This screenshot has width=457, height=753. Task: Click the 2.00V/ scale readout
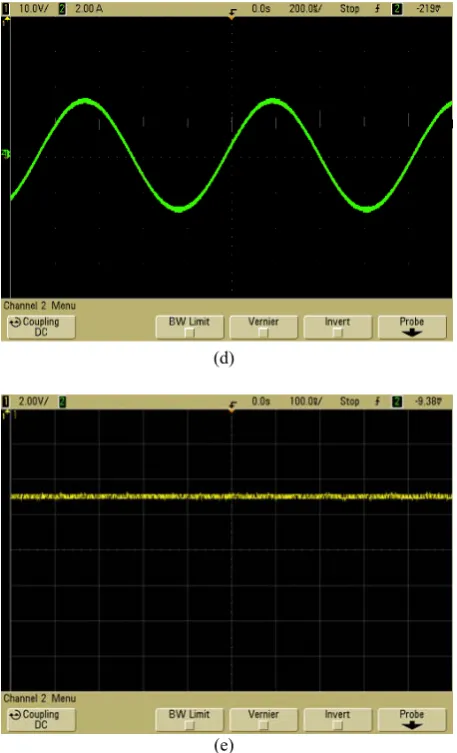[34, 401]
